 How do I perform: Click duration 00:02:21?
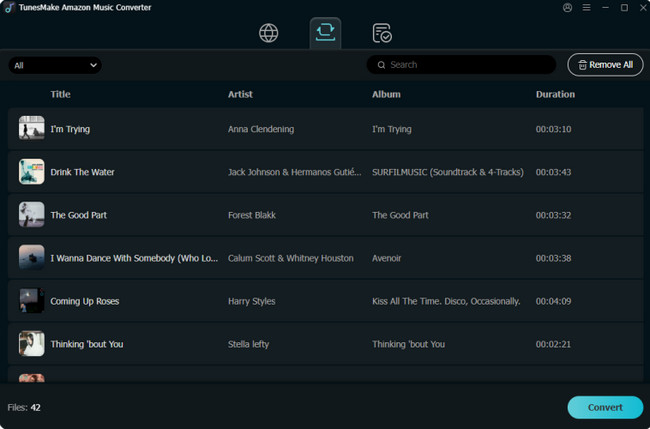(553, 344)
